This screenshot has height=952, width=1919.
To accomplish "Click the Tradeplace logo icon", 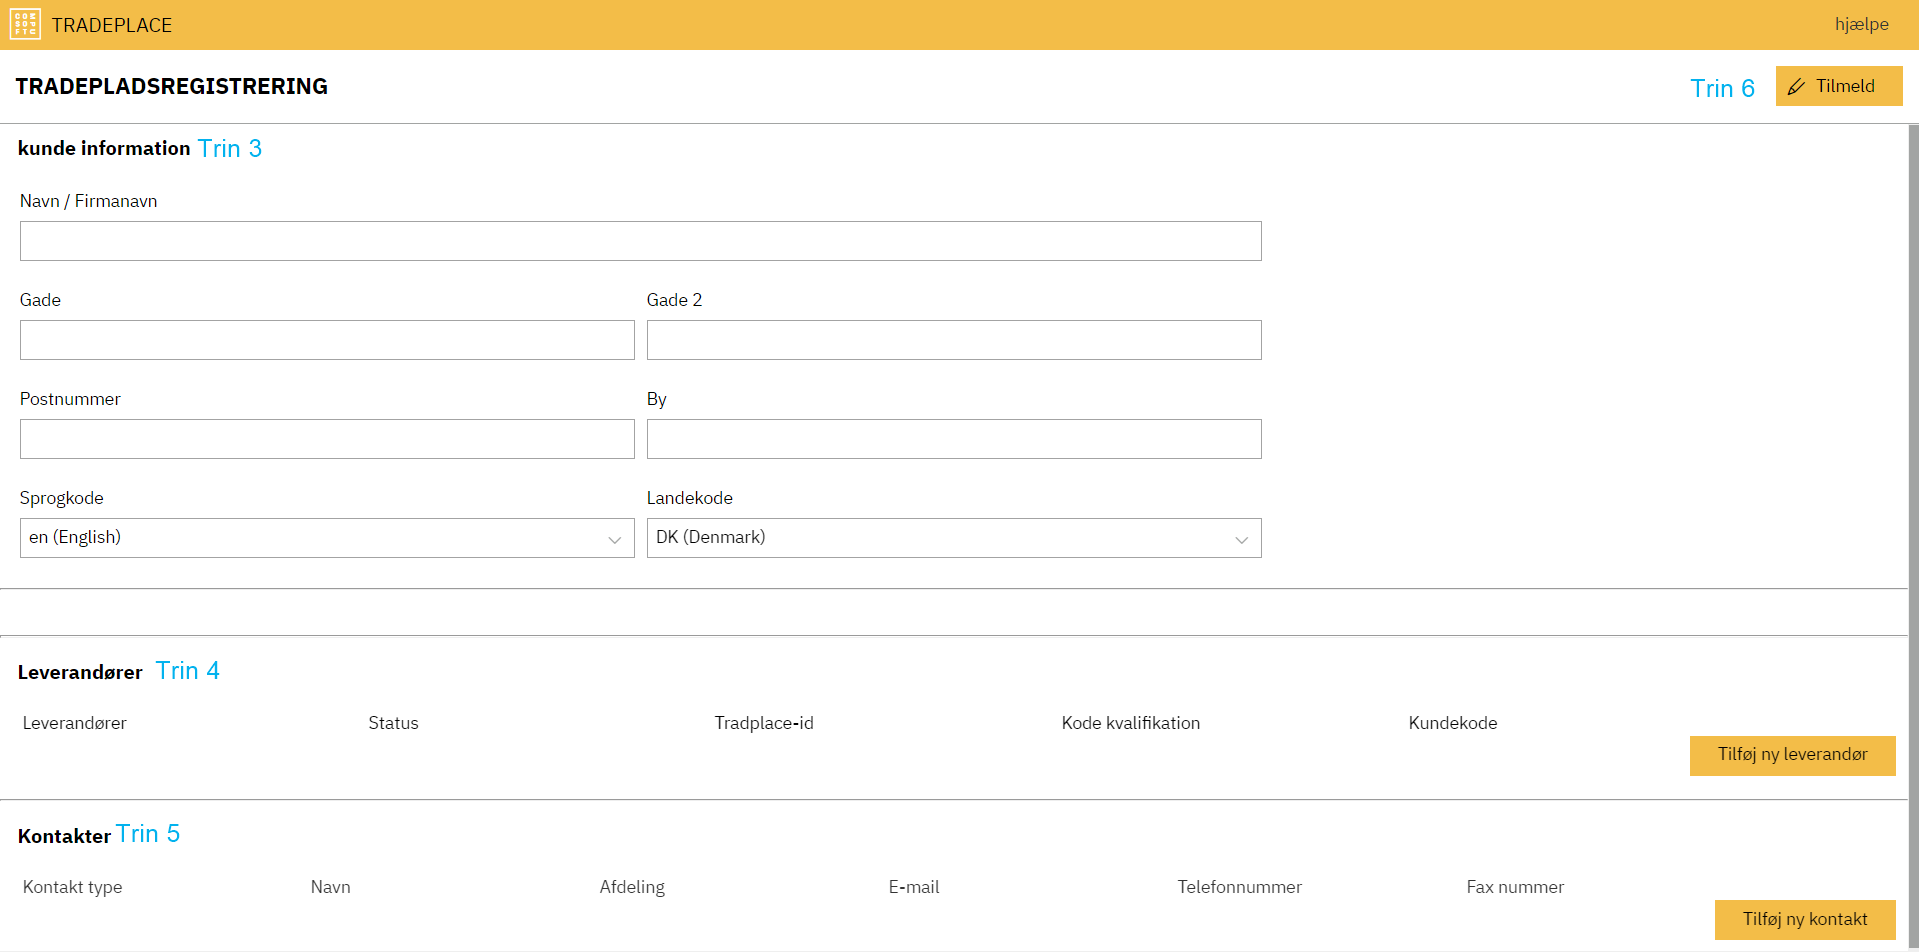I will point(25,24).
